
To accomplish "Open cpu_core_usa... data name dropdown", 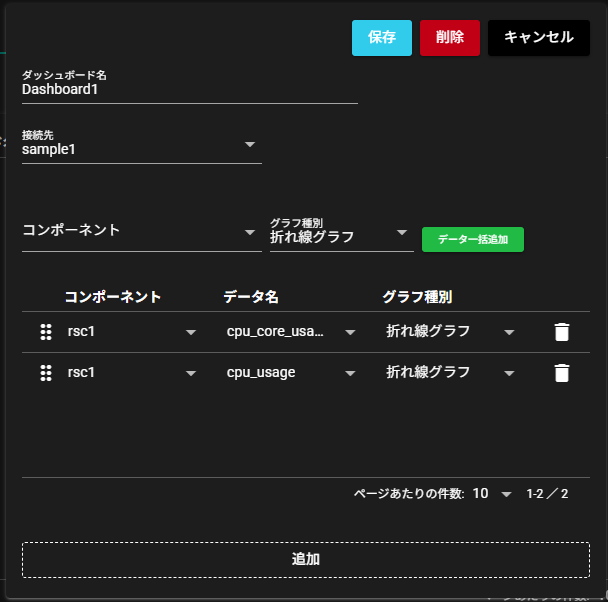I will (350, 333).
